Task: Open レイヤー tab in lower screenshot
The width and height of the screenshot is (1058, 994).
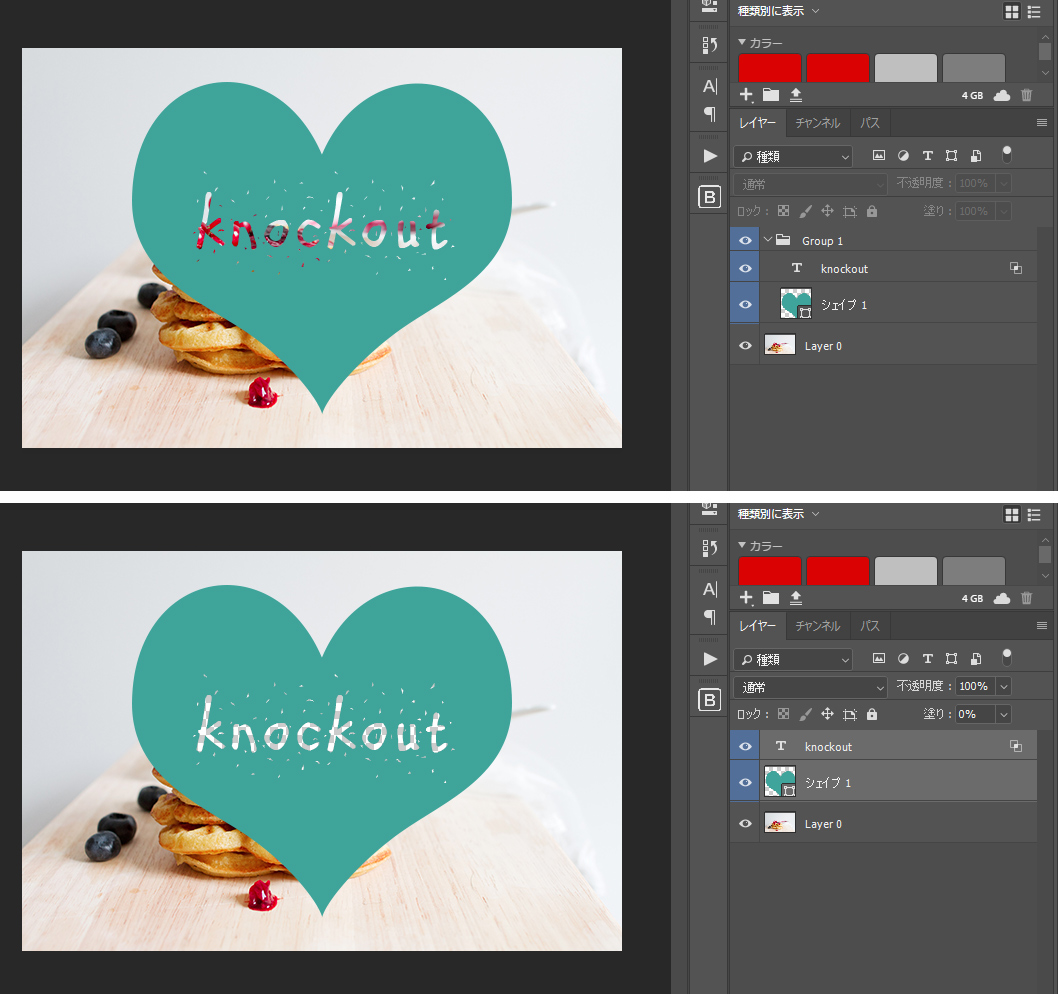Action: (757, 626)
